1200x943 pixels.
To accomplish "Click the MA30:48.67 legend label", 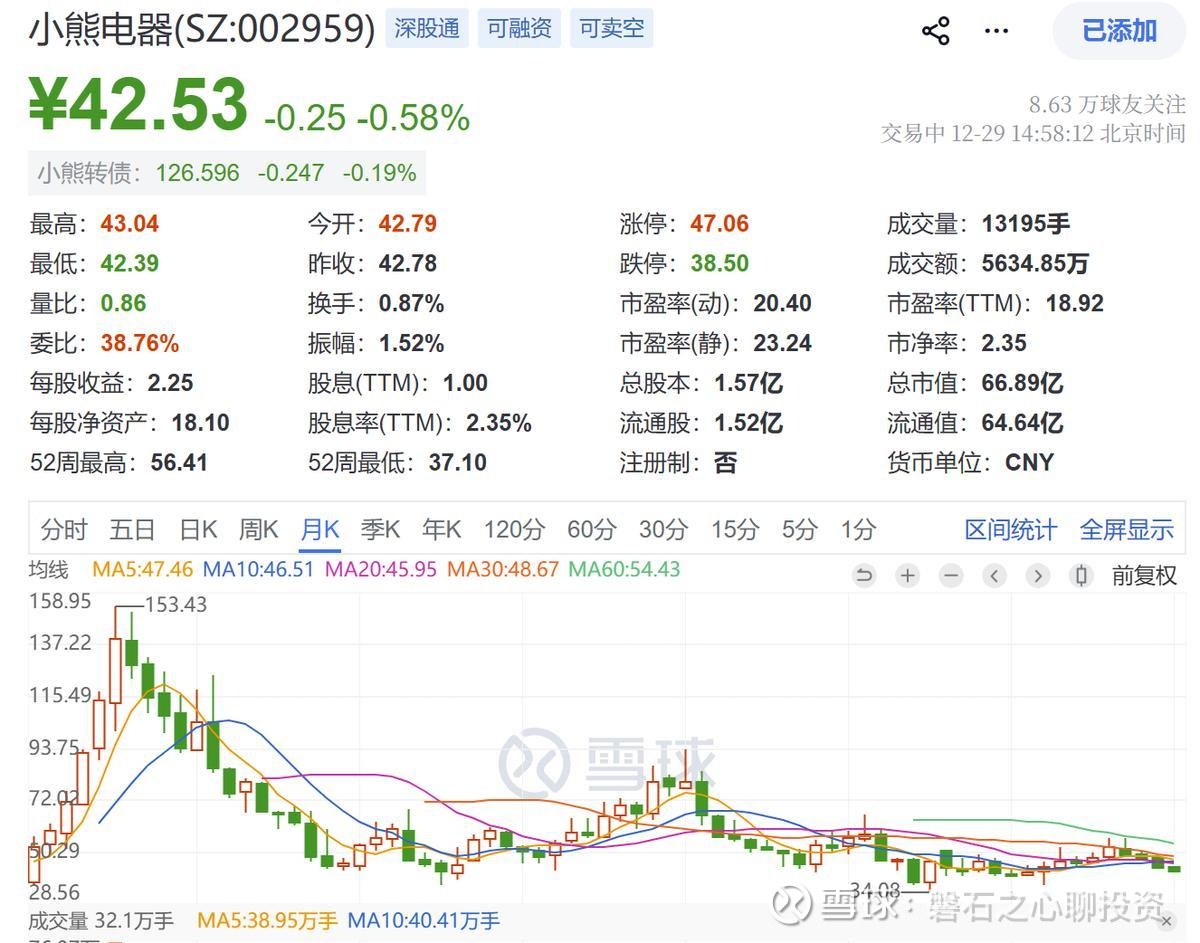I will tap(503, 570).
